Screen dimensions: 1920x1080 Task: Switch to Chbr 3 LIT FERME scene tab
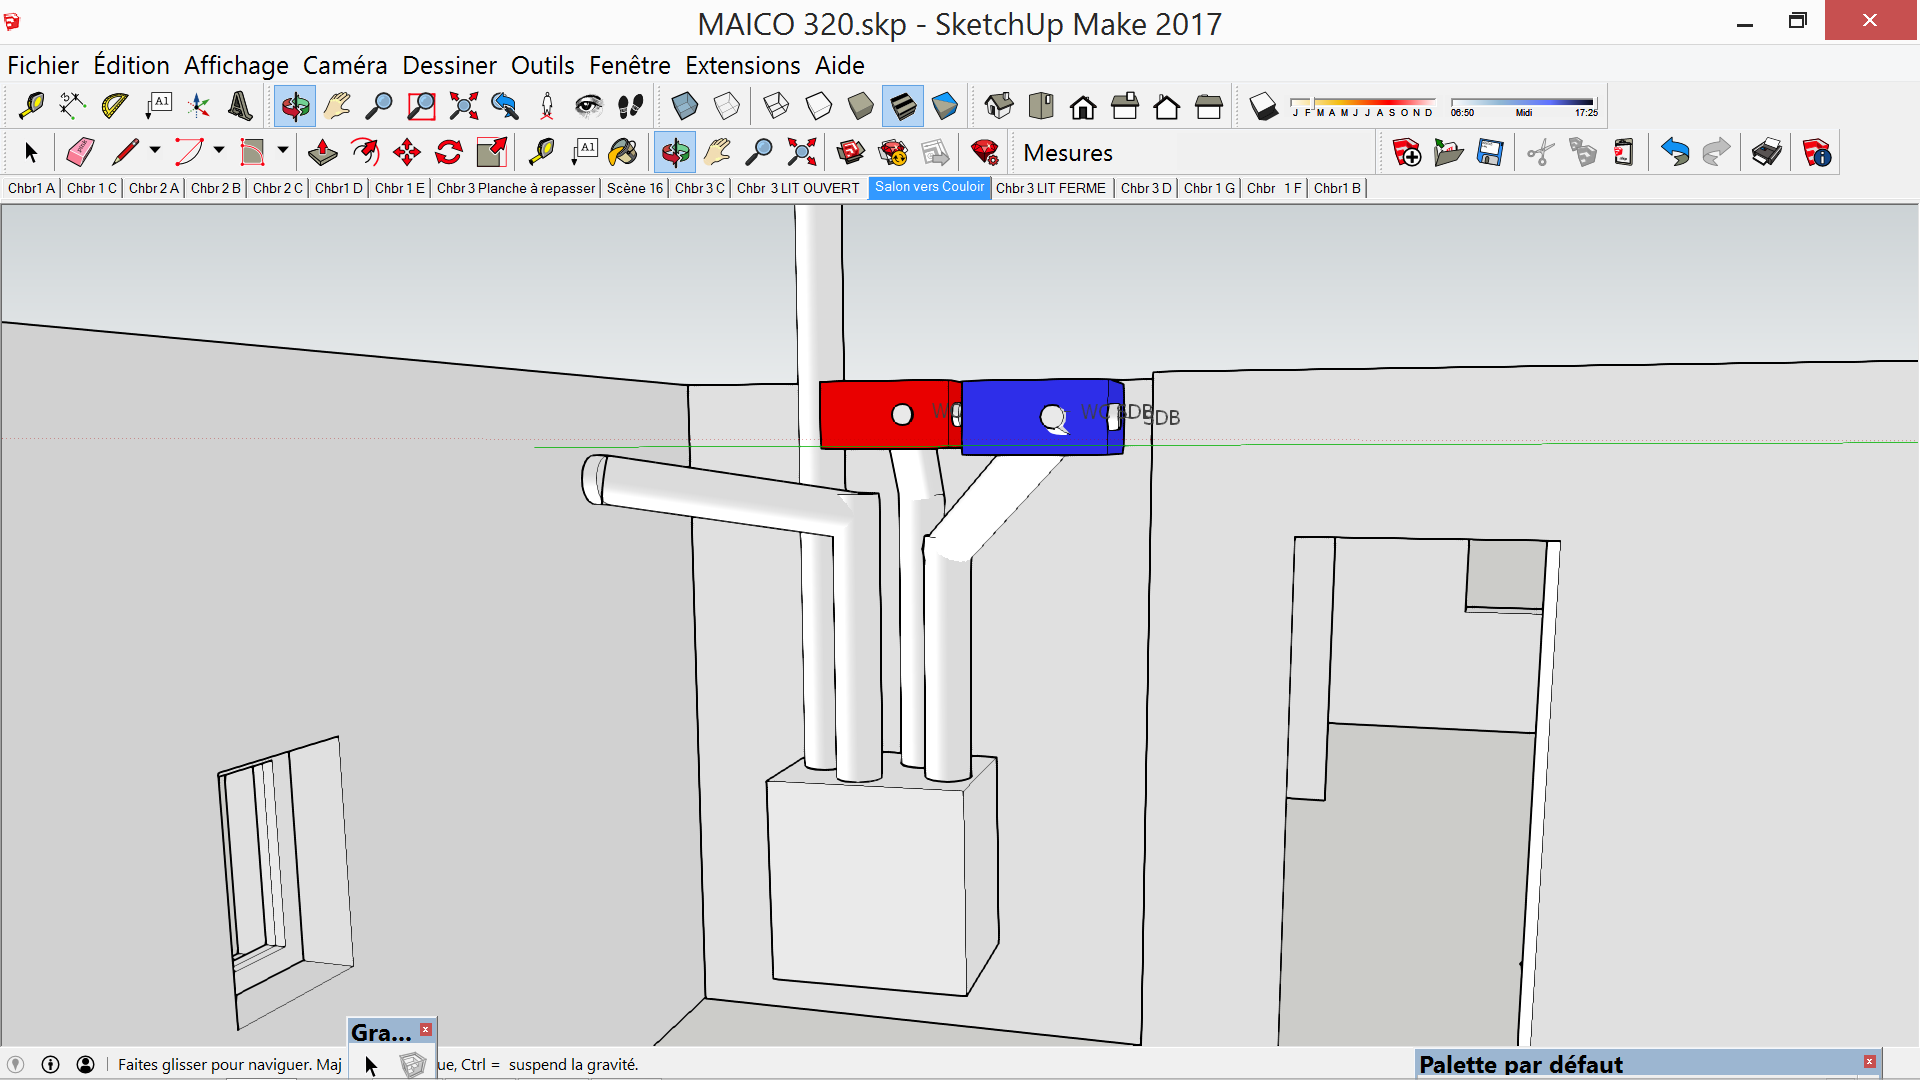tap(1050, 188)
